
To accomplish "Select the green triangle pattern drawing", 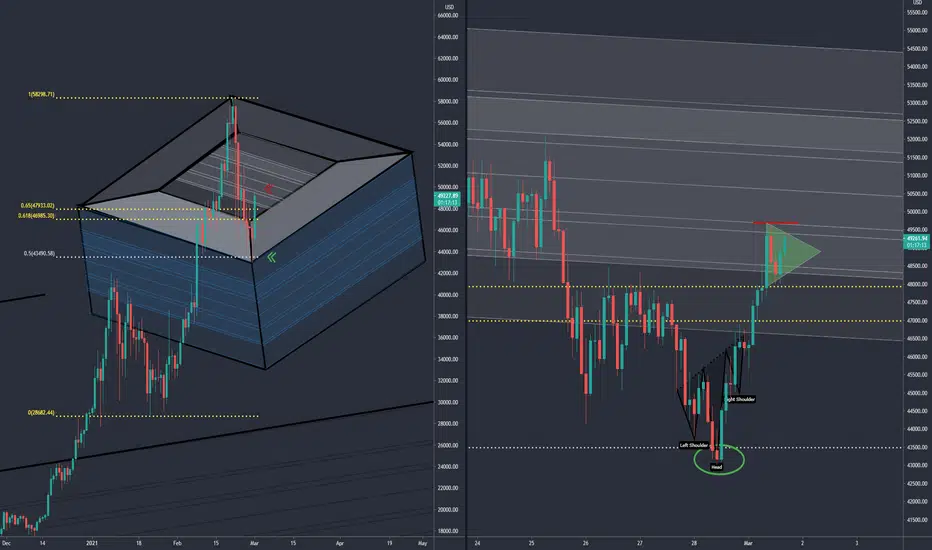I will pos(796,252).
